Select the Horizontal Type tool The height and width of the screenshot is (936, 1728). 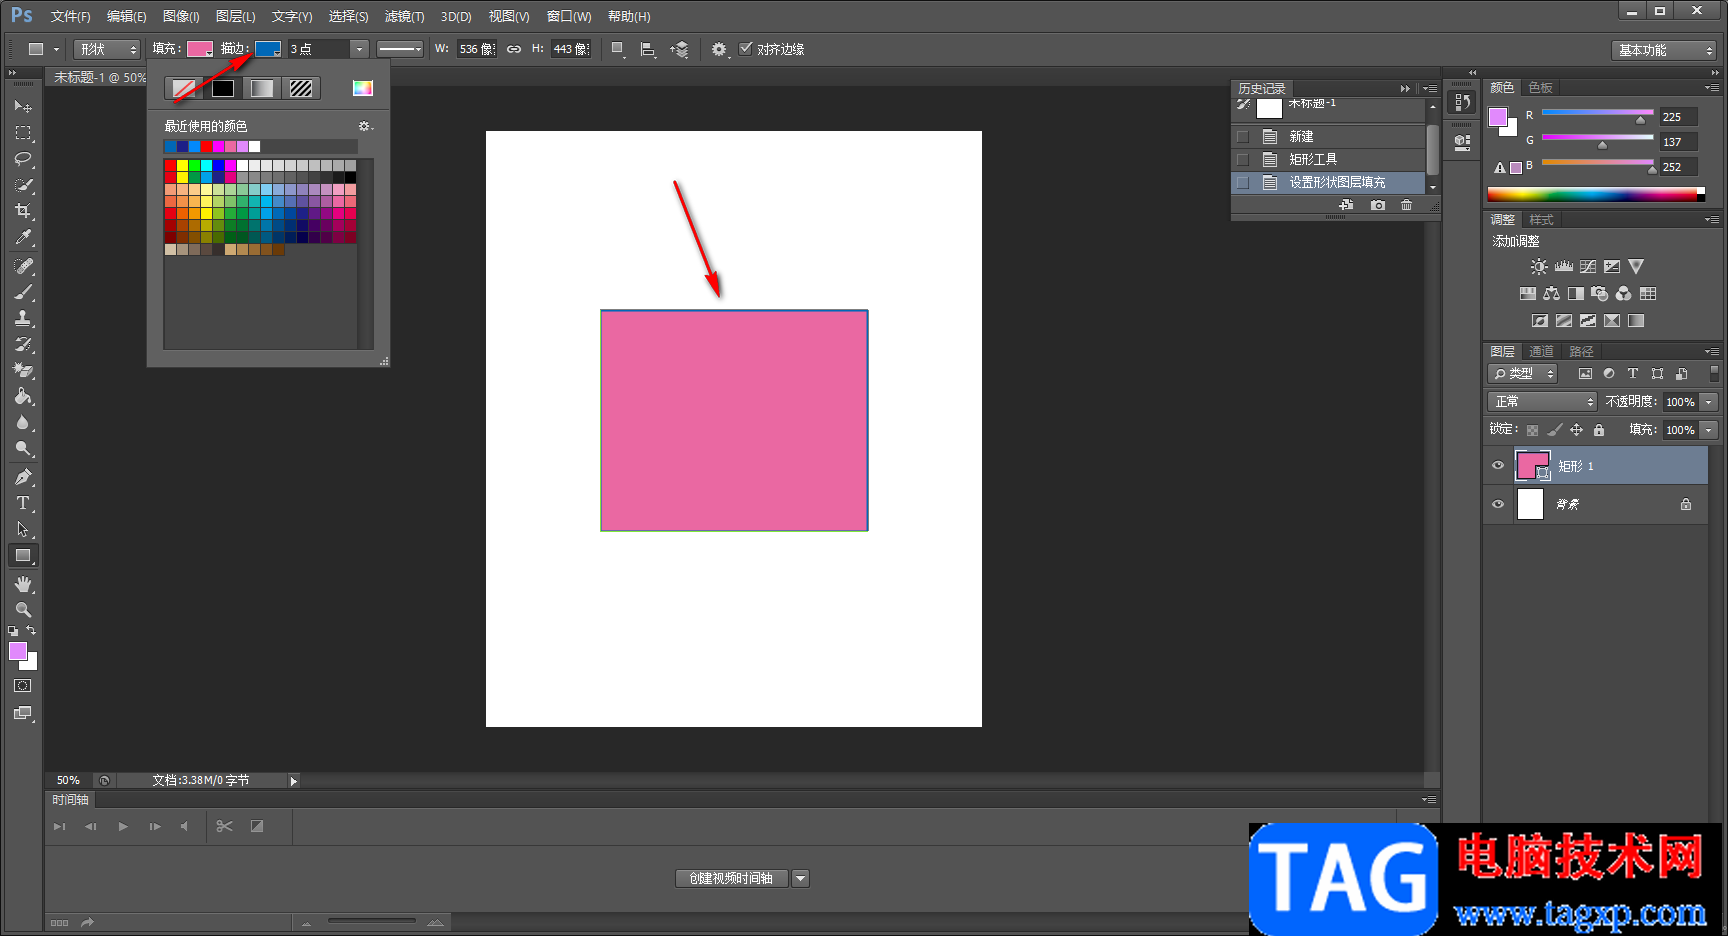point(23,503)
